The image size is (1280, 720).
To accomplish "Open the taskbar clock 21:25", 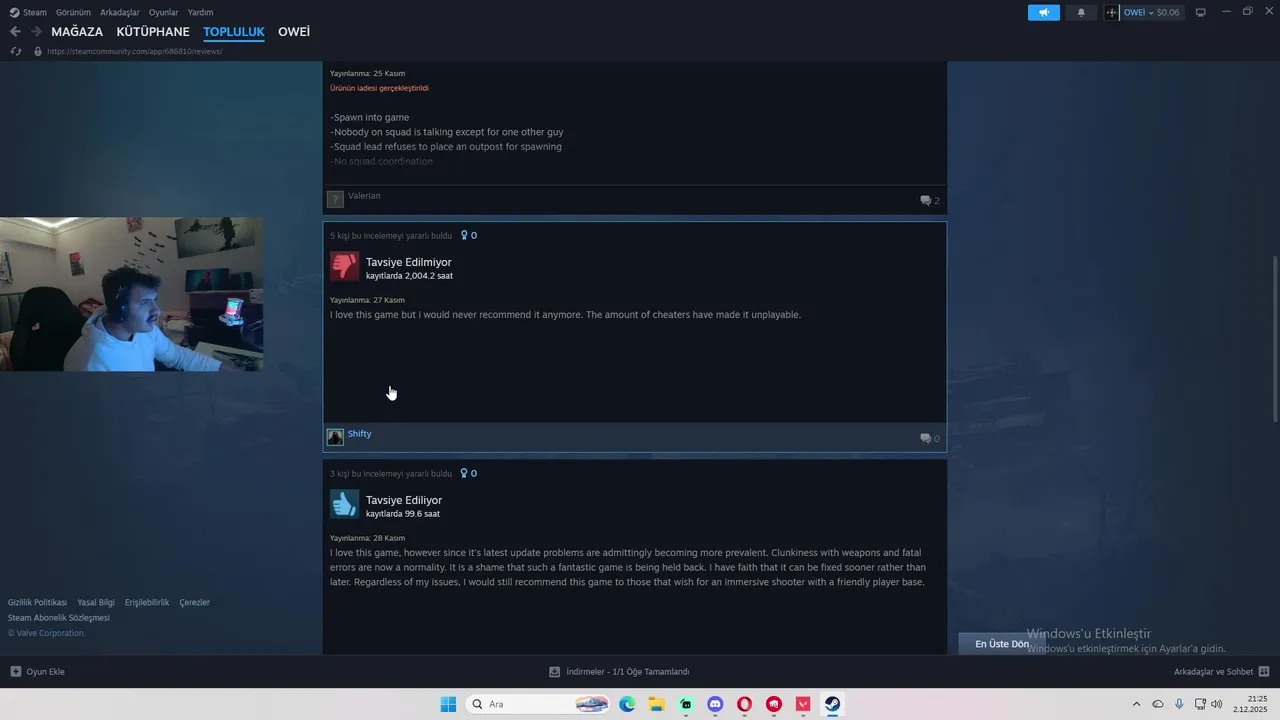I will 1251,704.
